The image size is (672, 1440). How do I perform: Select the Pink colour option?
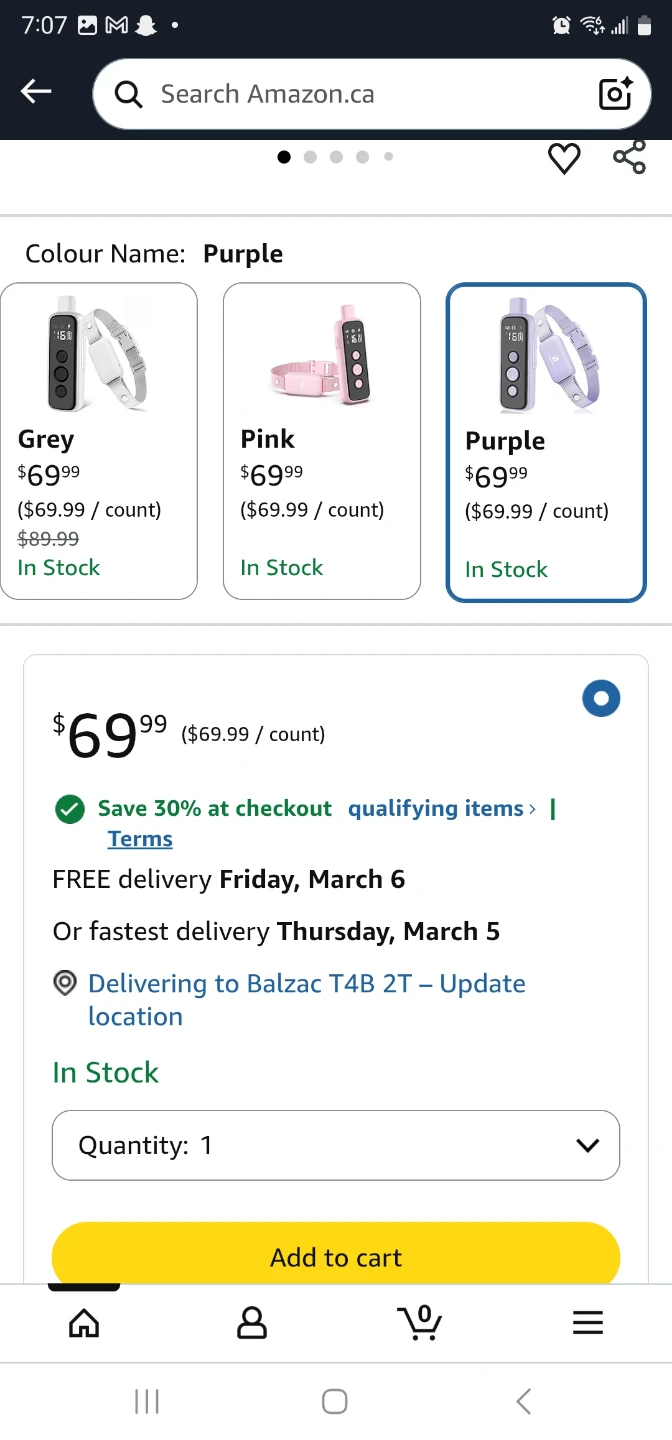pos(321,441)
